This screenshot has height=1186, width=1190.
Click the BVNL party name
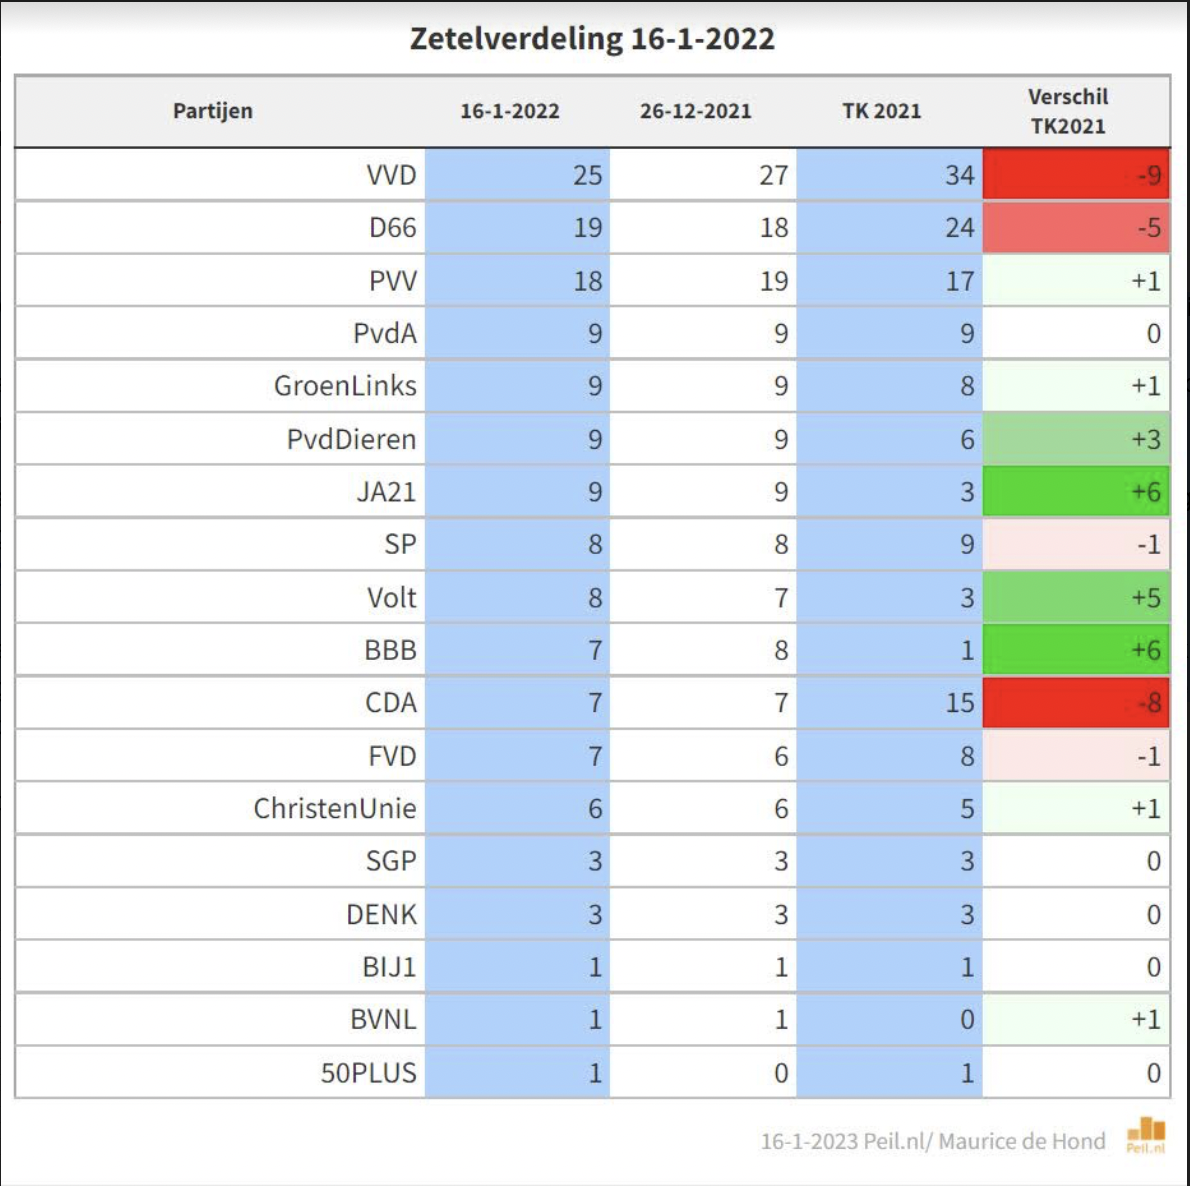(383, 1020)
